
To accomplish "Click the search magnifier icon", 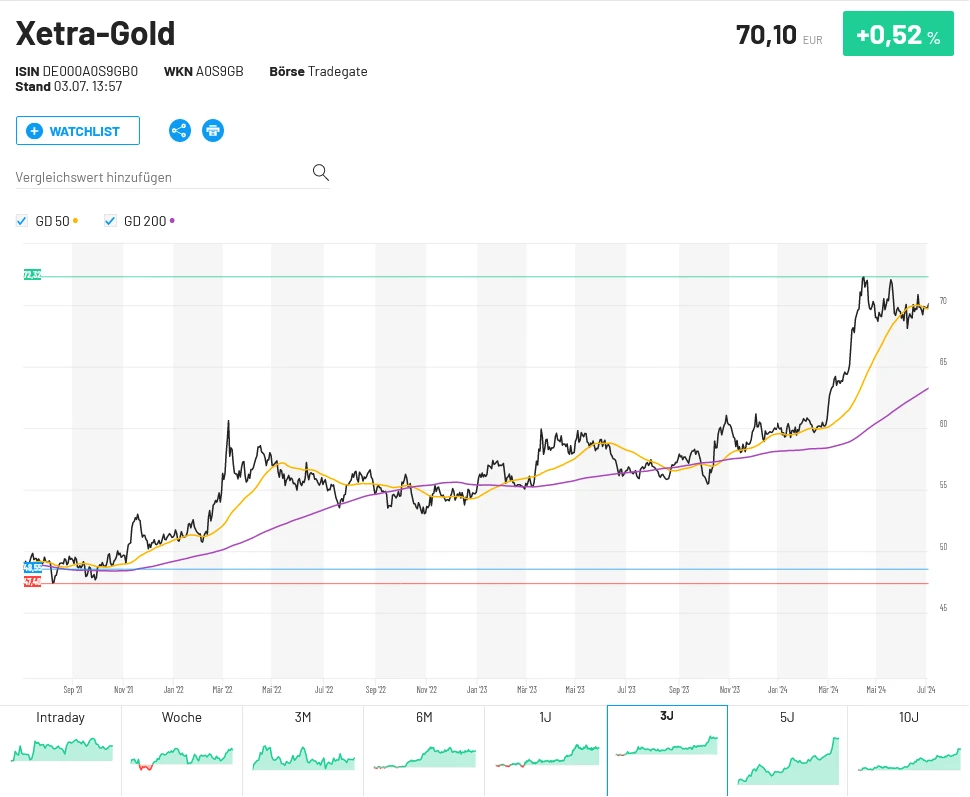I will click(x=320, y=172).
